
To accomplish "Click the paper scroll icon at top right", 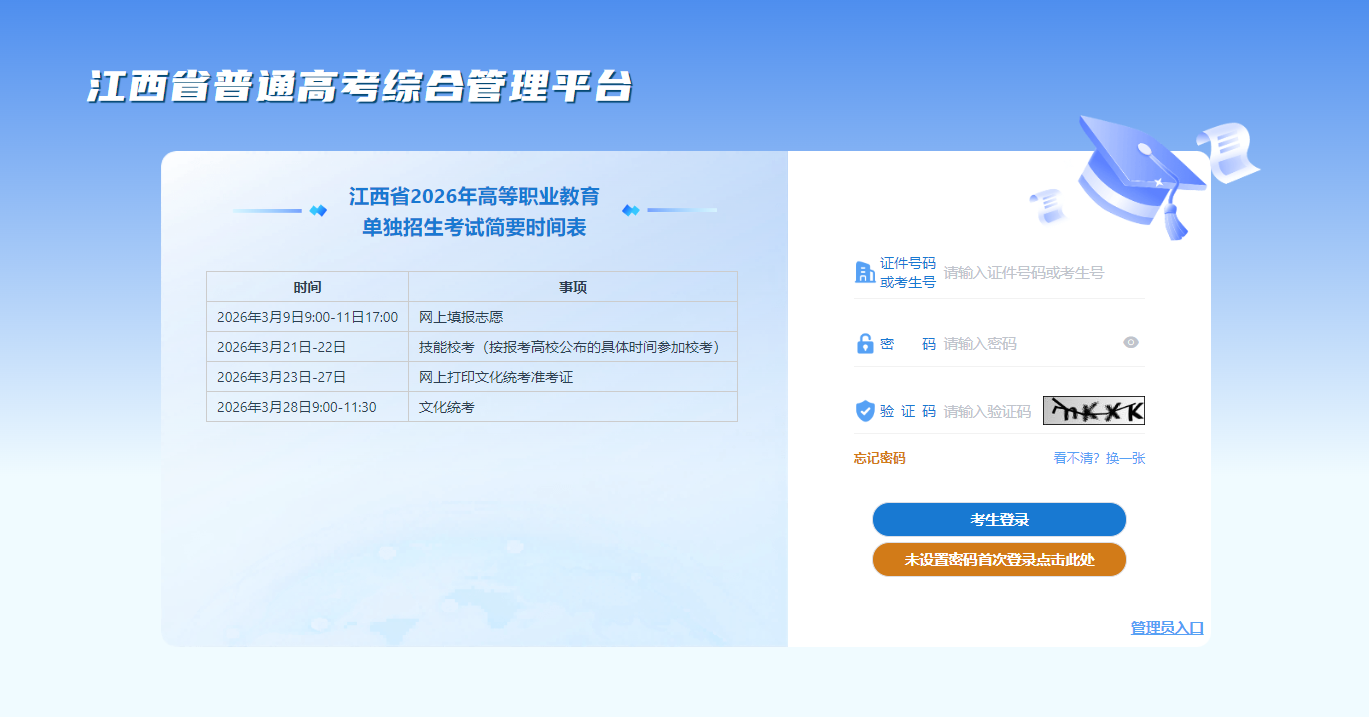I will (x=1236, y=152).
